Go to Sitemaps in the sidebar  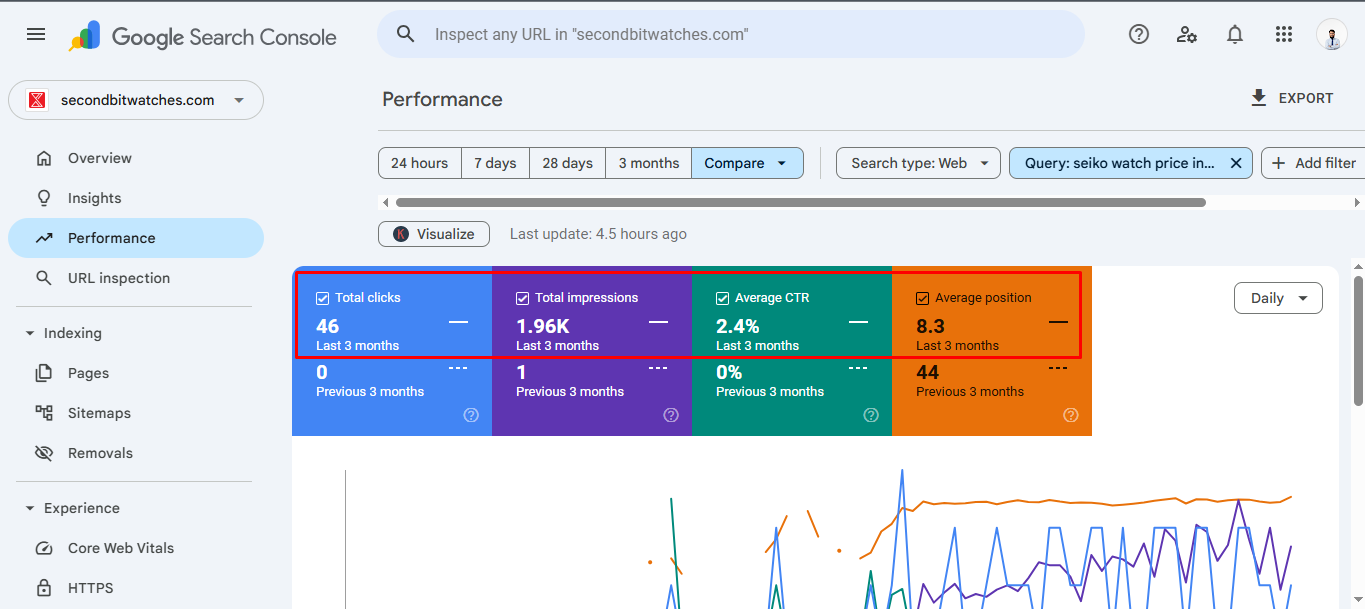(99, 413)
